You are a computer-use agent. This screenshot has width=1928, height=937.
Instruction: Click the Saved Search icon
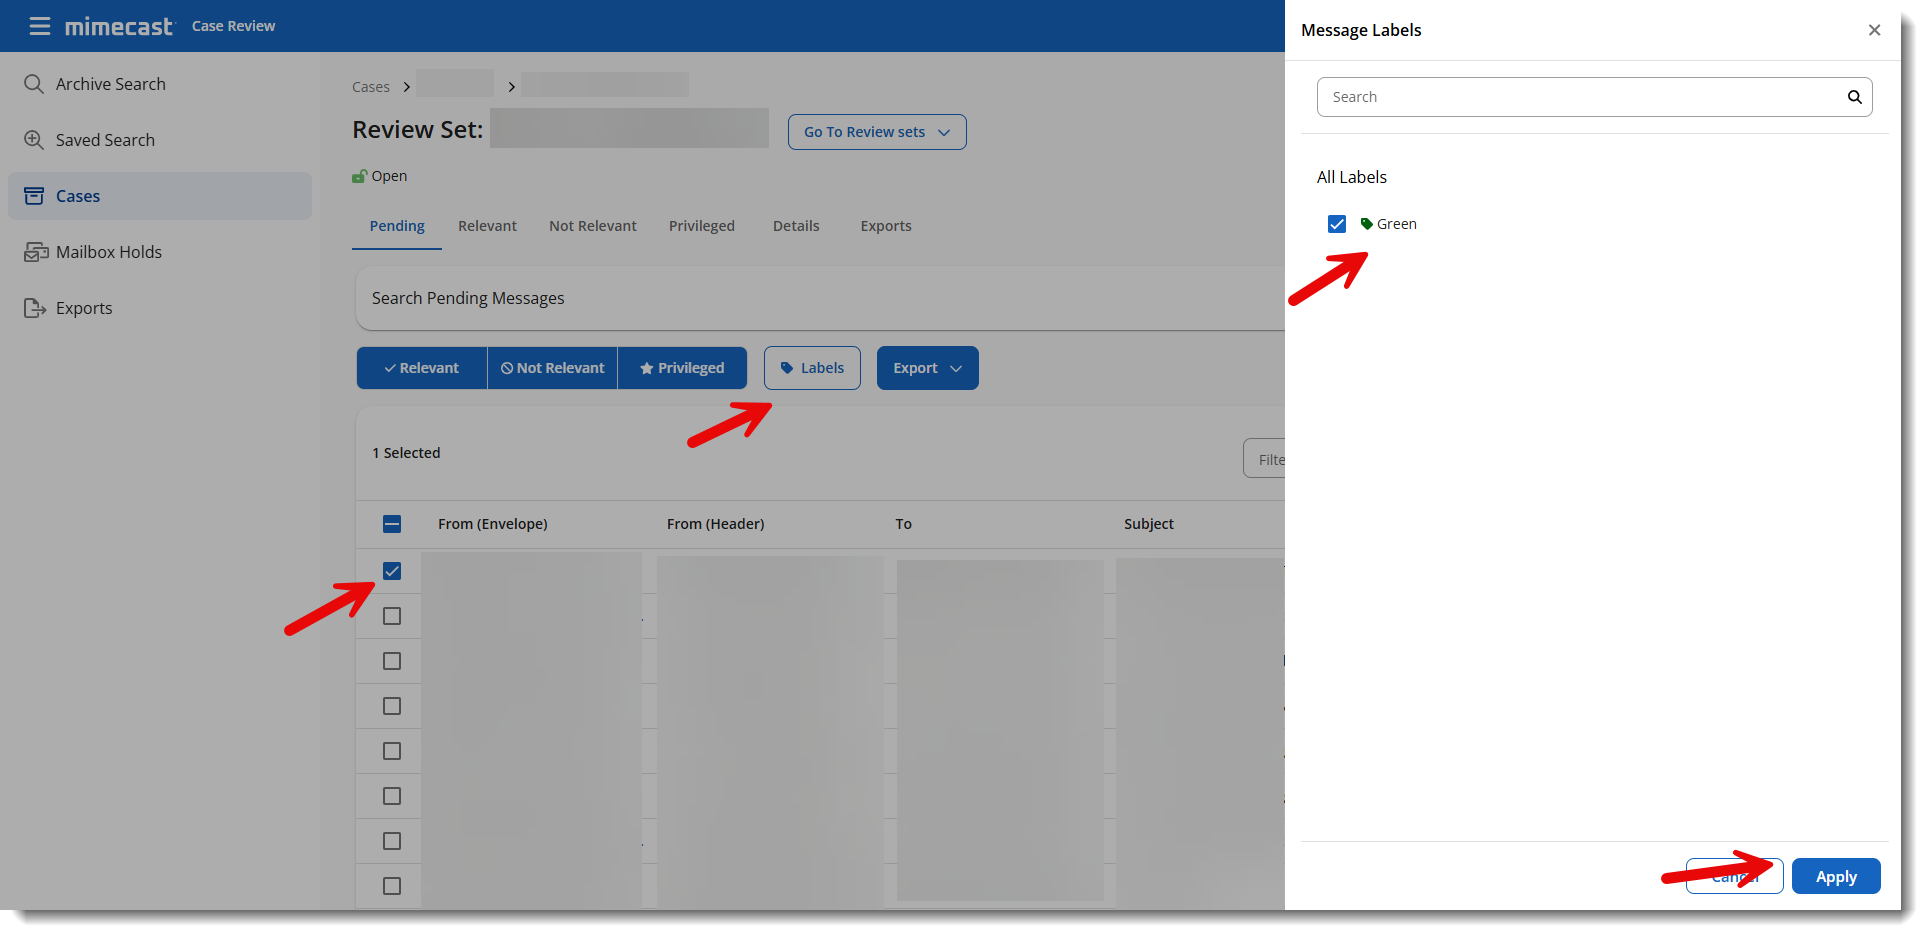tap(34, 140)
